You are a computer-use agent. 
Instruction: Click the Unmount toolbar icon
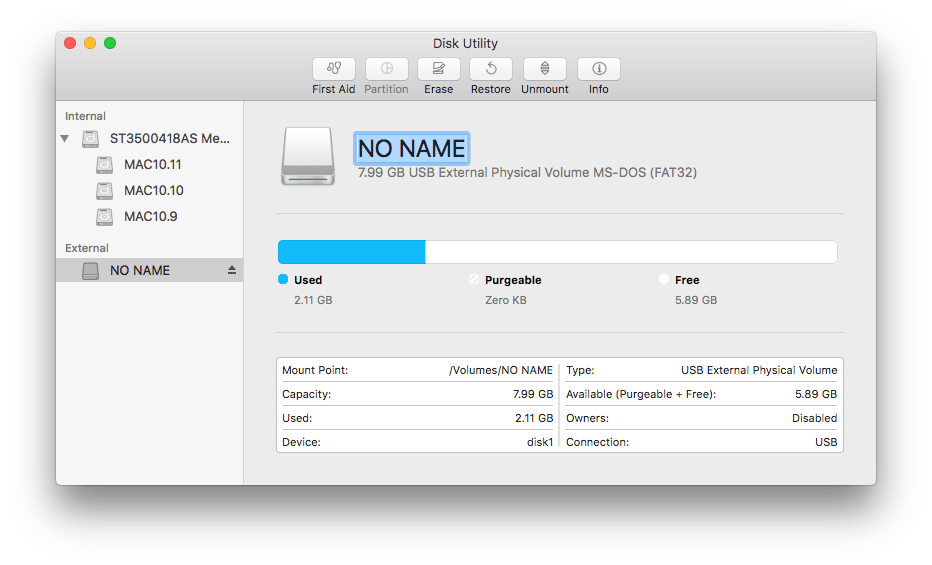[544, 69]
